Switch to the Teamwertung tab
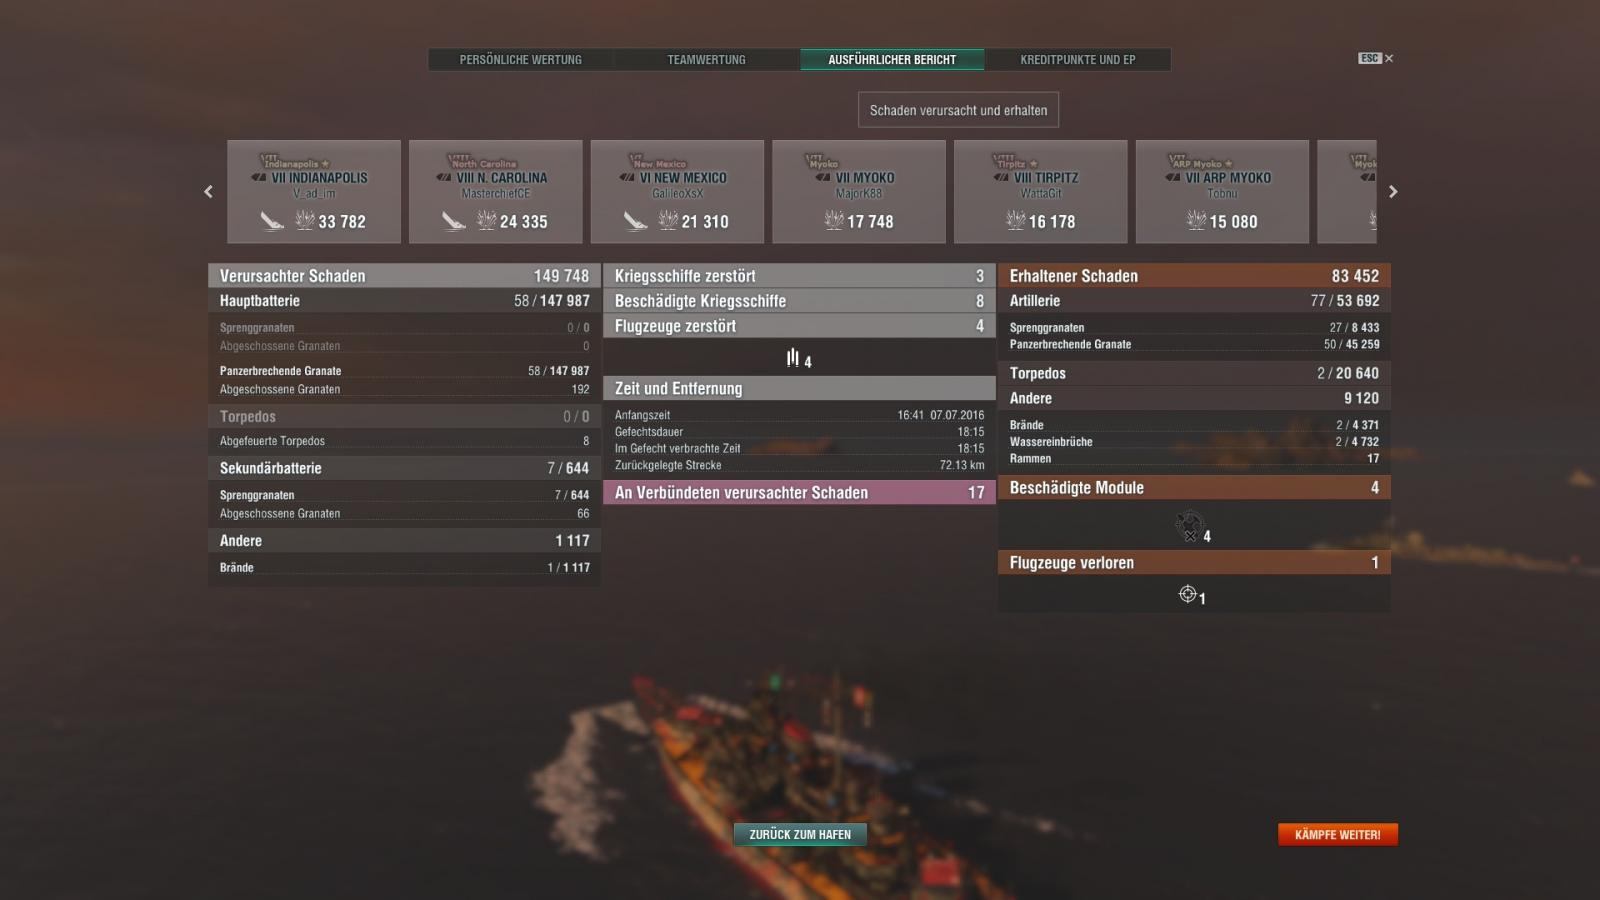The width and height of the screenshot is (1600, 900). [706, 60]
